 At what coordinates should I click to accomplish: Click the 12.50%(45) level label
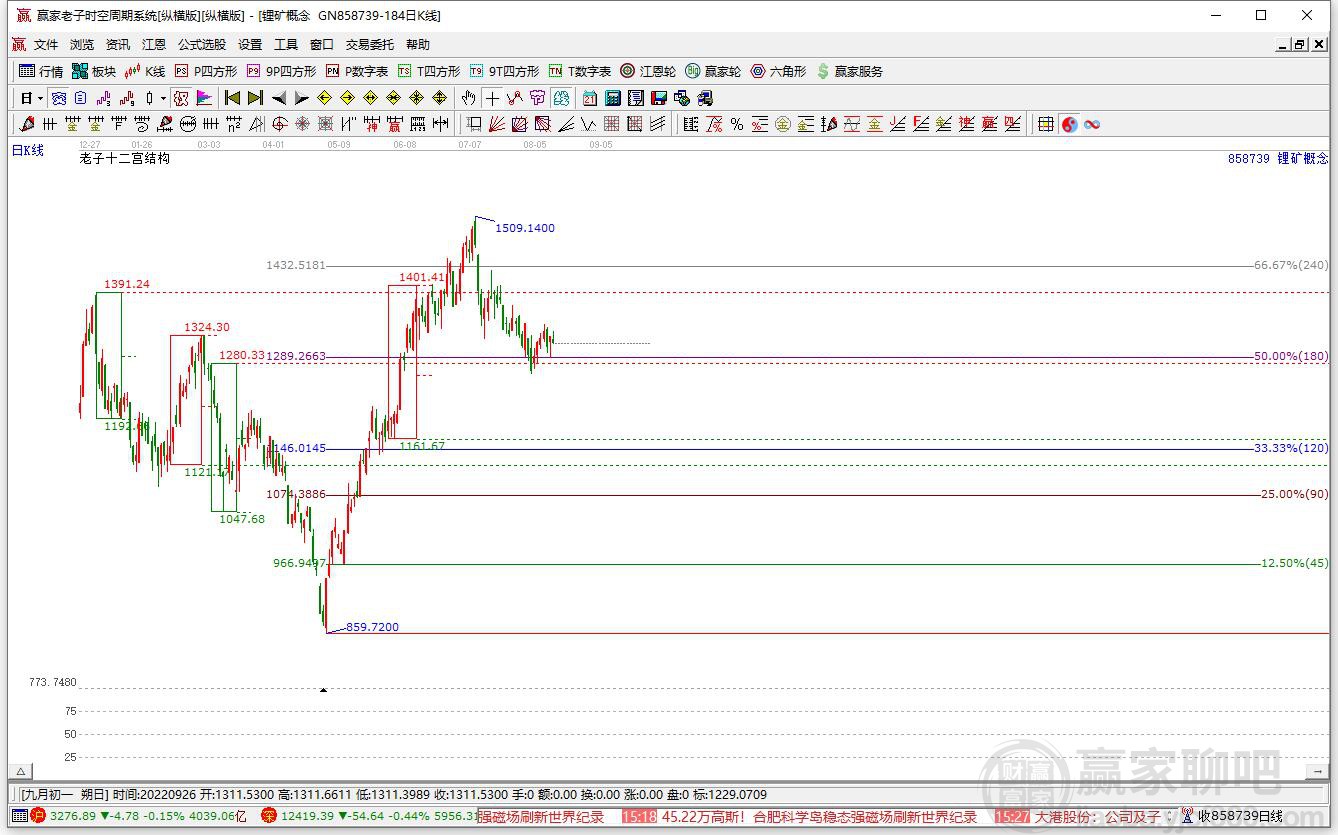click(1295, 563)
